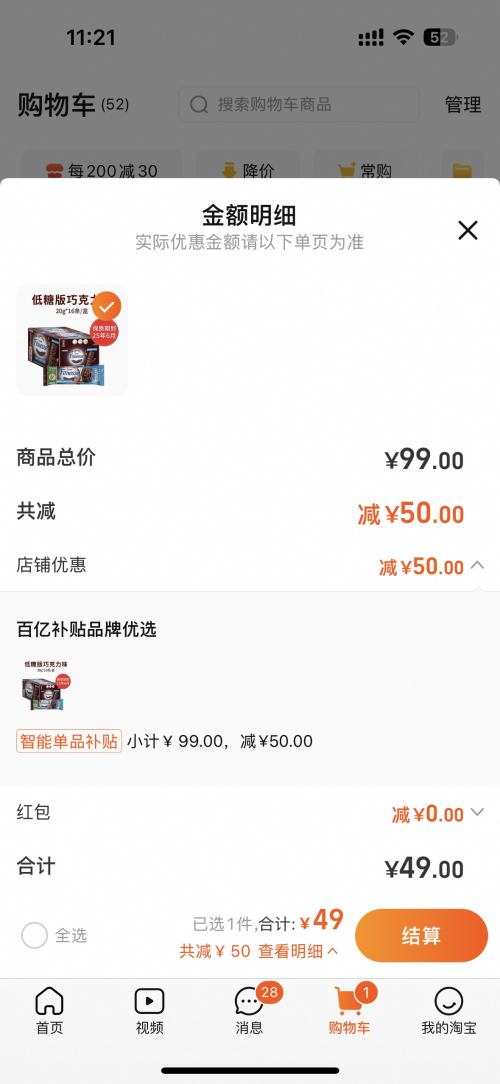Toggle the 全选 select-all circle
This screenshot has height=1084, width=500.
coord(35,935)
